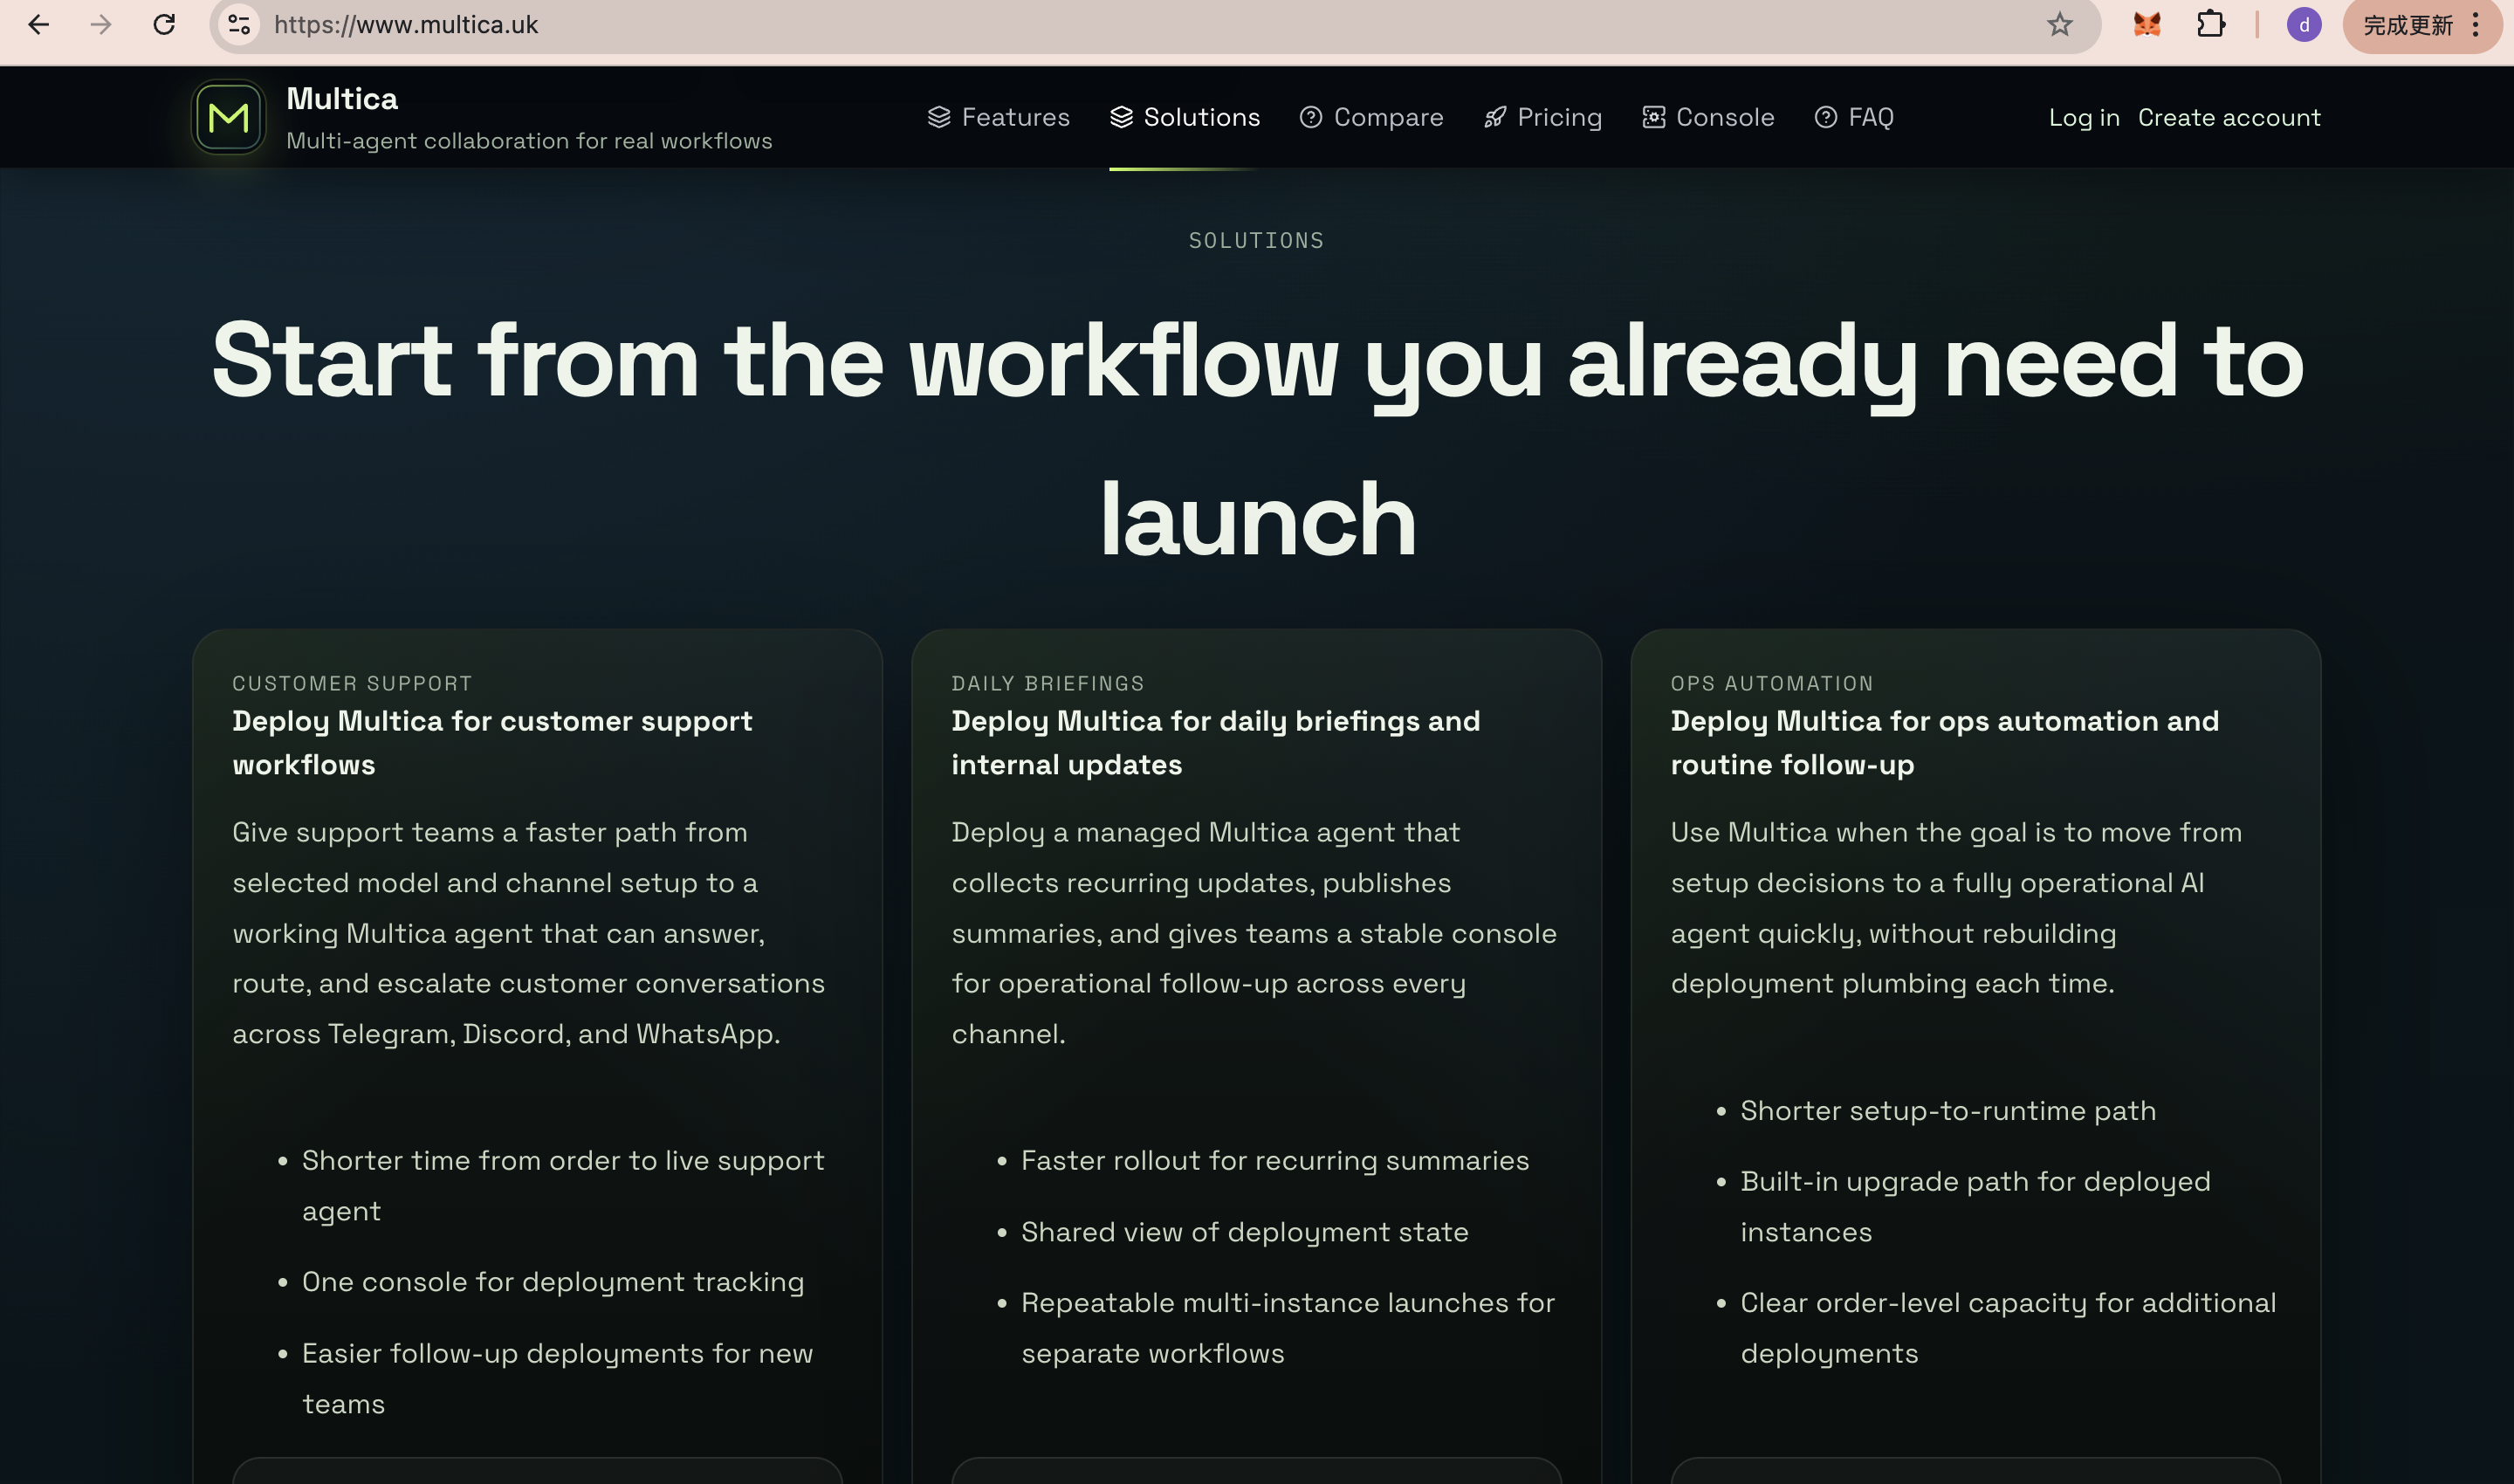The image size is (2514, 1484).
Task: Click the Features layers icon
Action: pyautogui.click(x=939, y=117)
